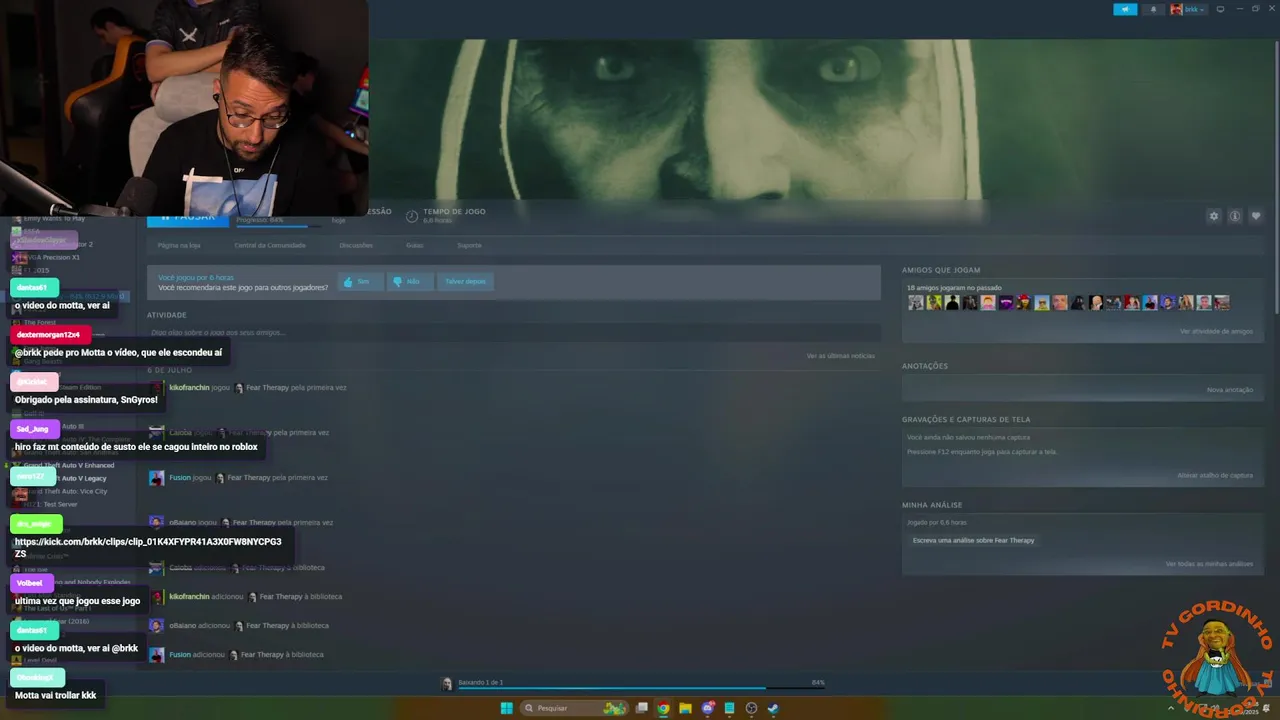Screen dimensions: 1280x720
Task: Open Task View on taskbar
Action: (x=642, y=708)
